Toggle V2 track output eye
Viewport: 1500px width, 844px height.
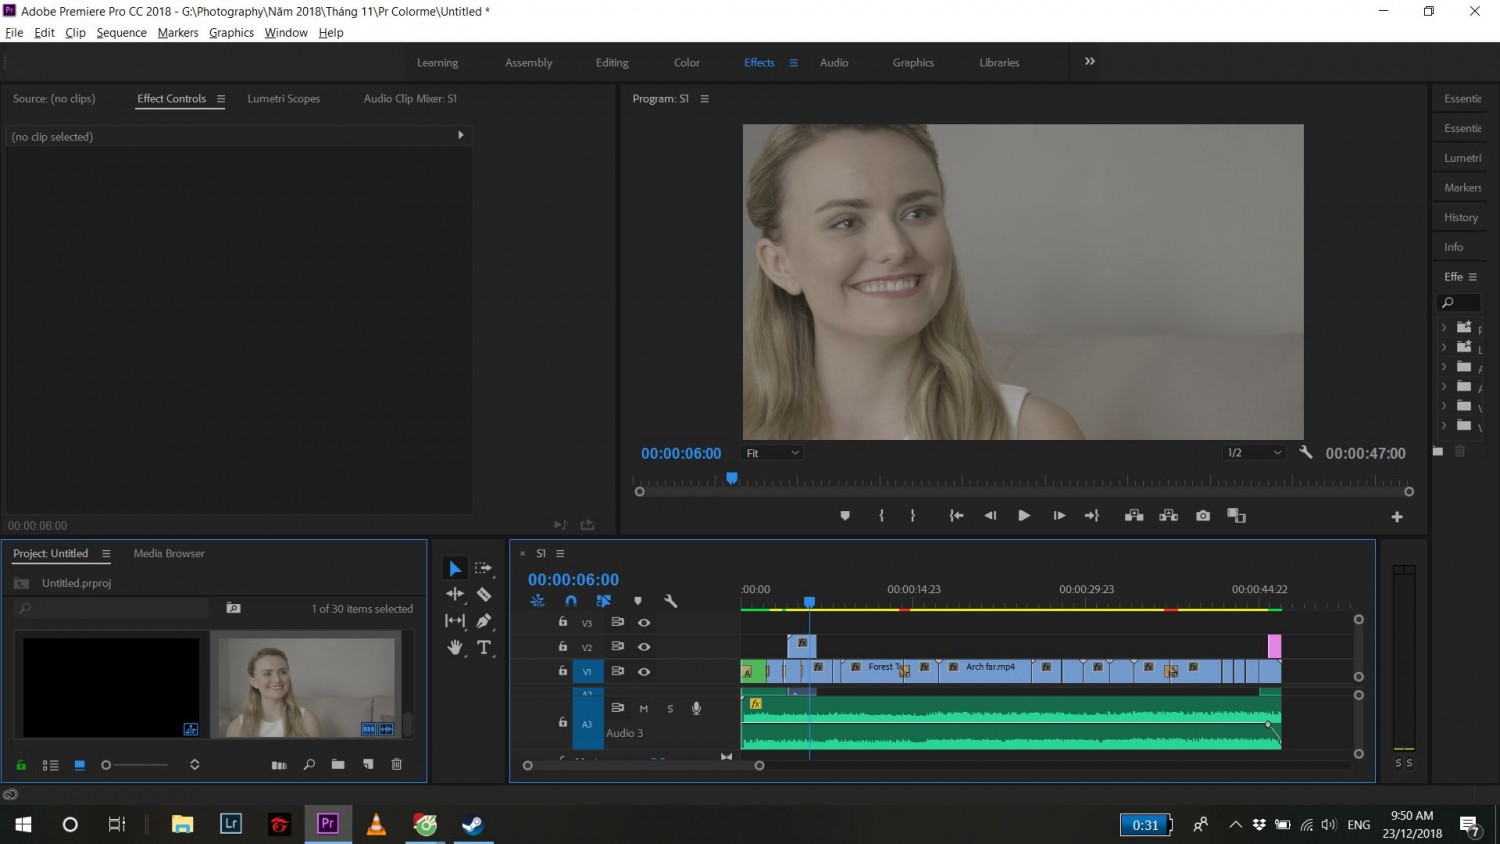pos(644,647)
